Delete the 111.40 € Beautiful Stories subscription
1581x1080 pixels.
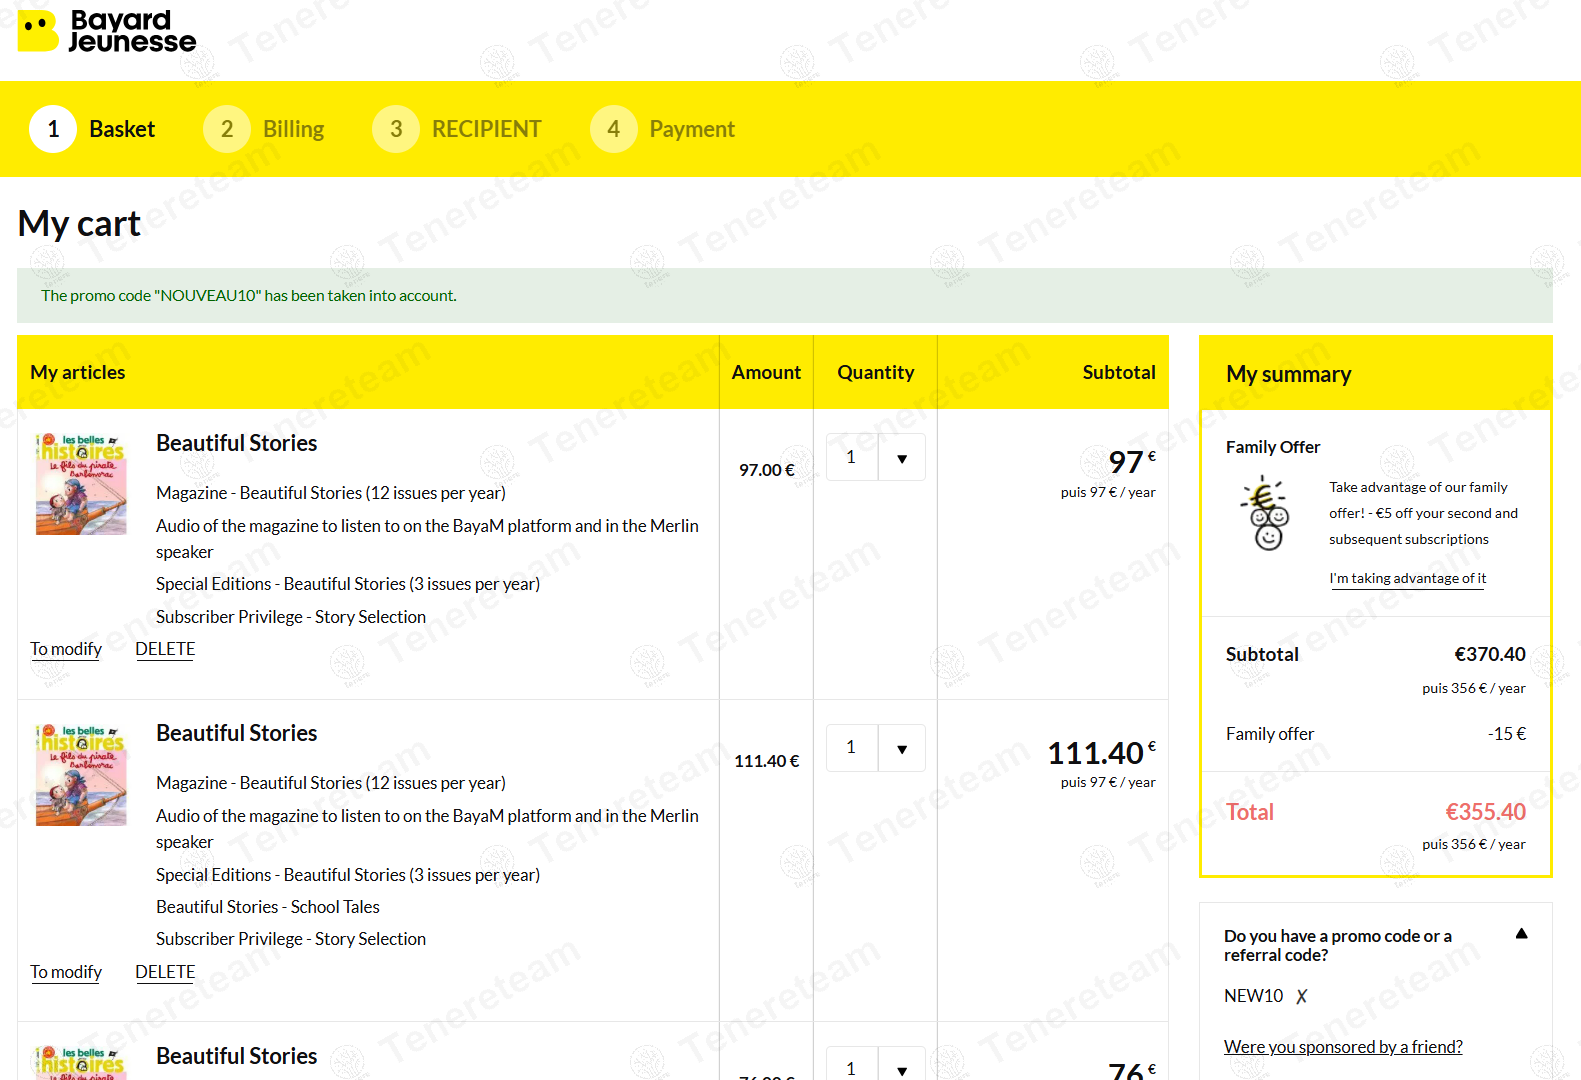(165, 972)
